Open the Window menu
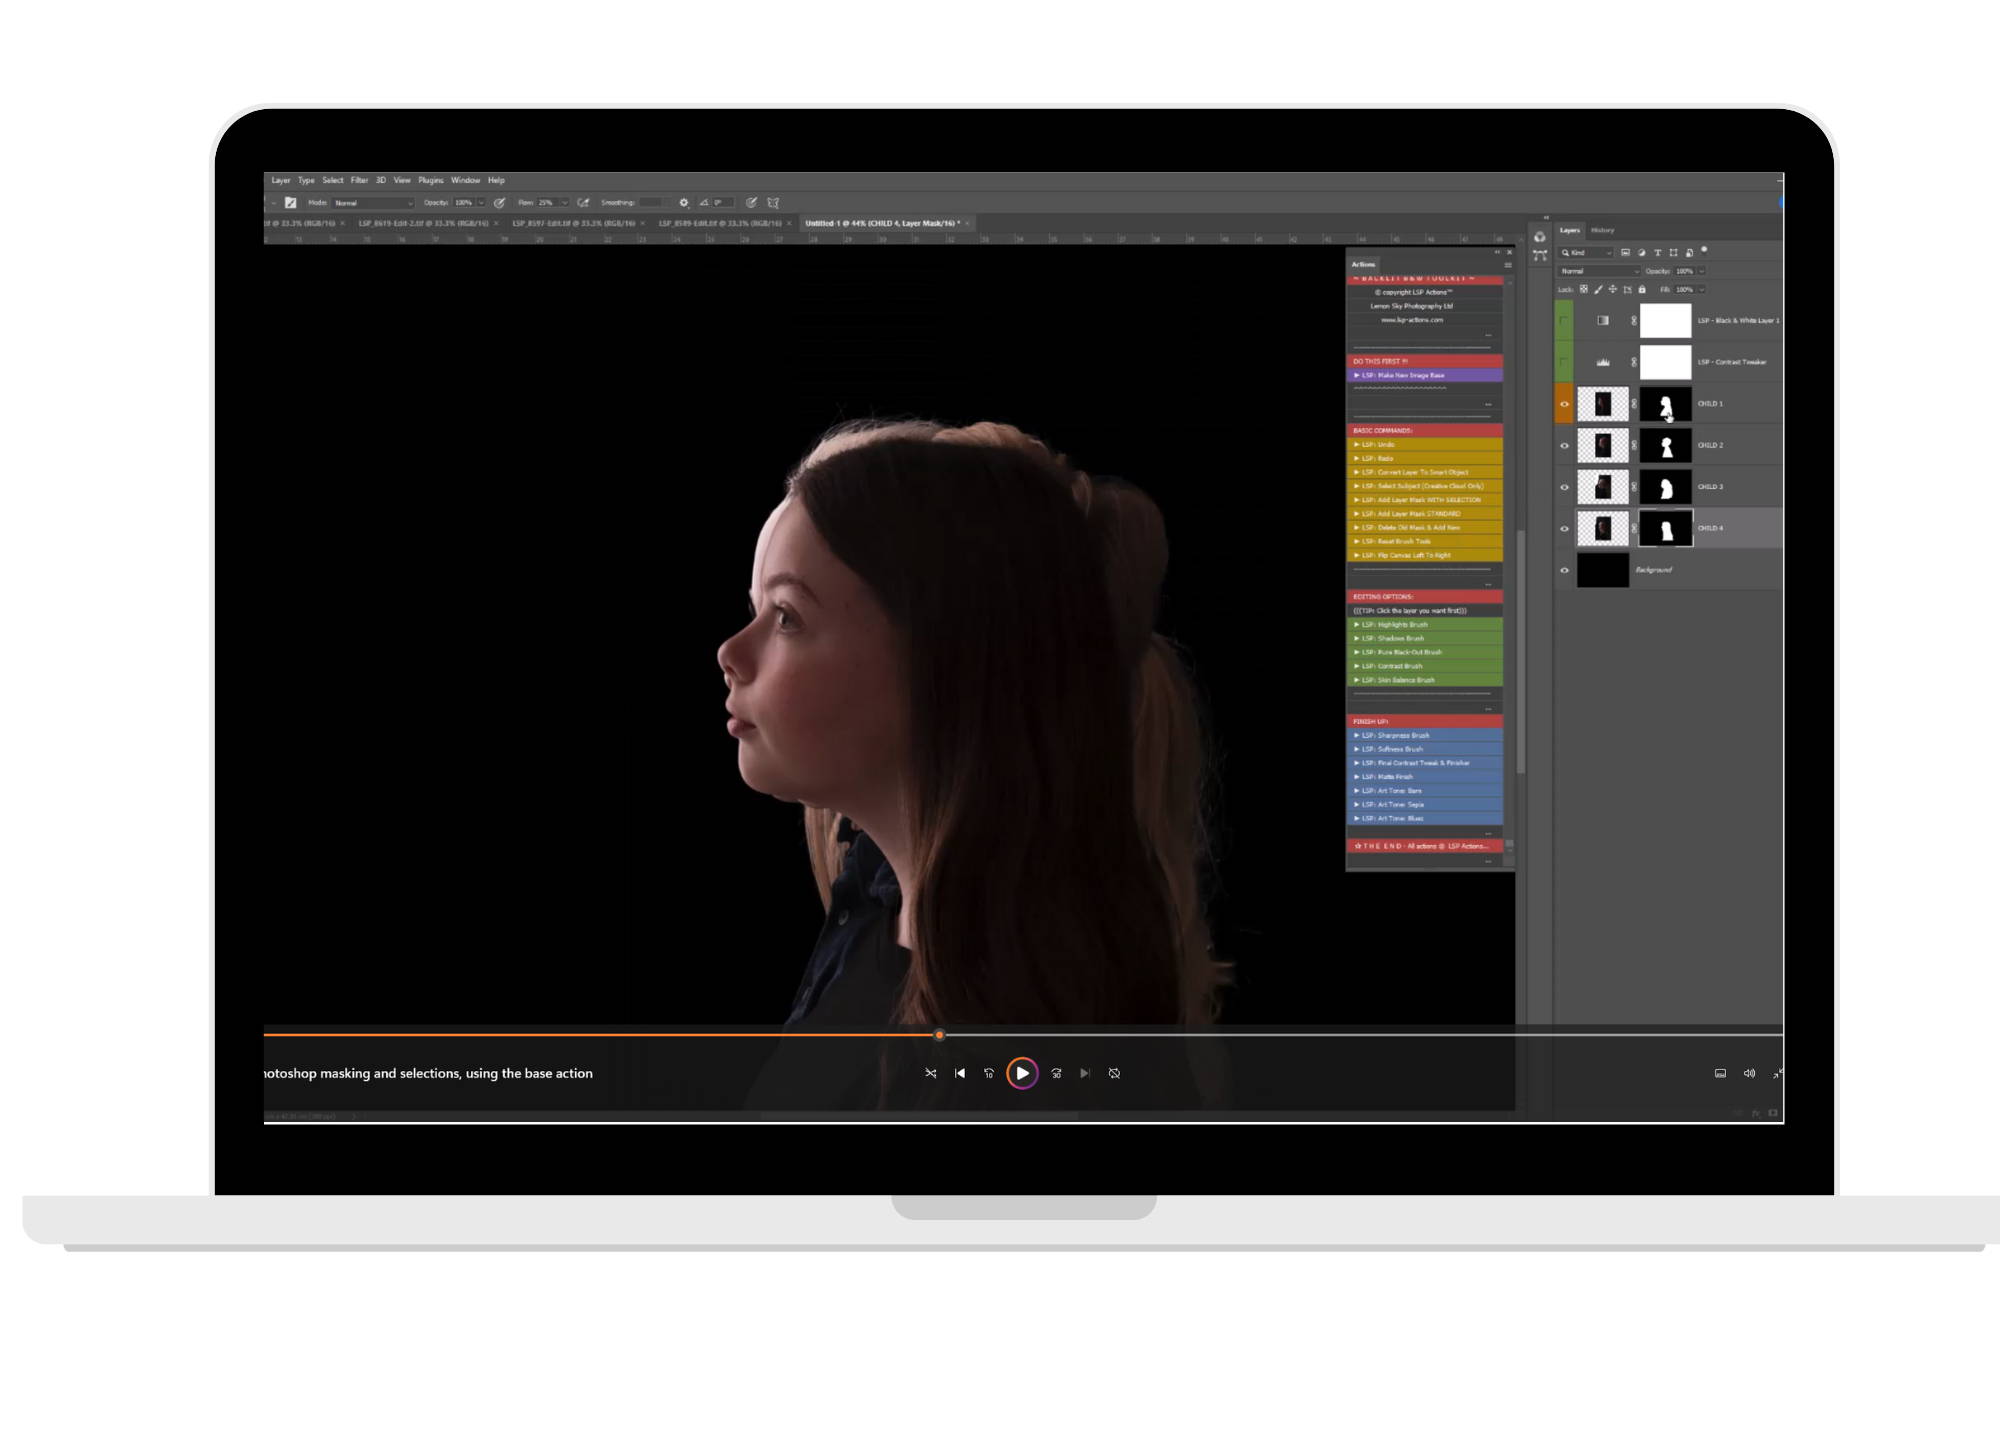 click(x=465, y=181)
